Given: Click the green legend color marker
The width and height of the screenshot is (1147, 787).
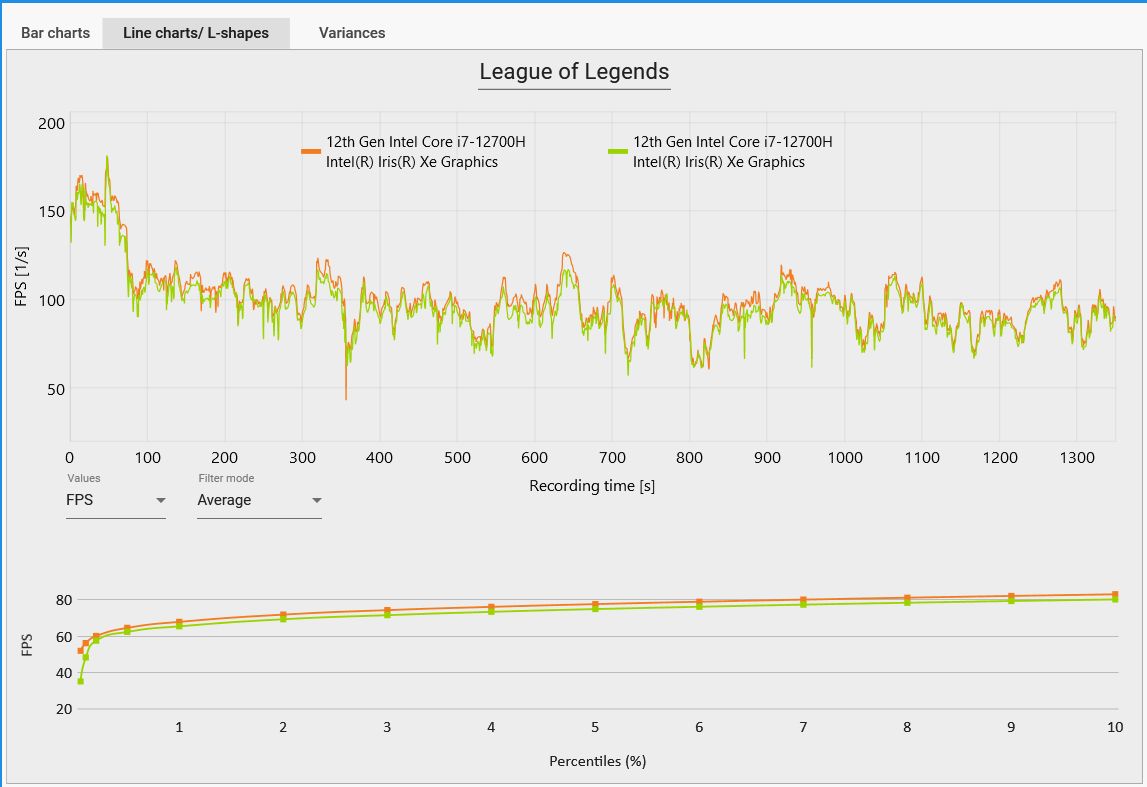Looking at the screenshot, I should tap(617, 151).
